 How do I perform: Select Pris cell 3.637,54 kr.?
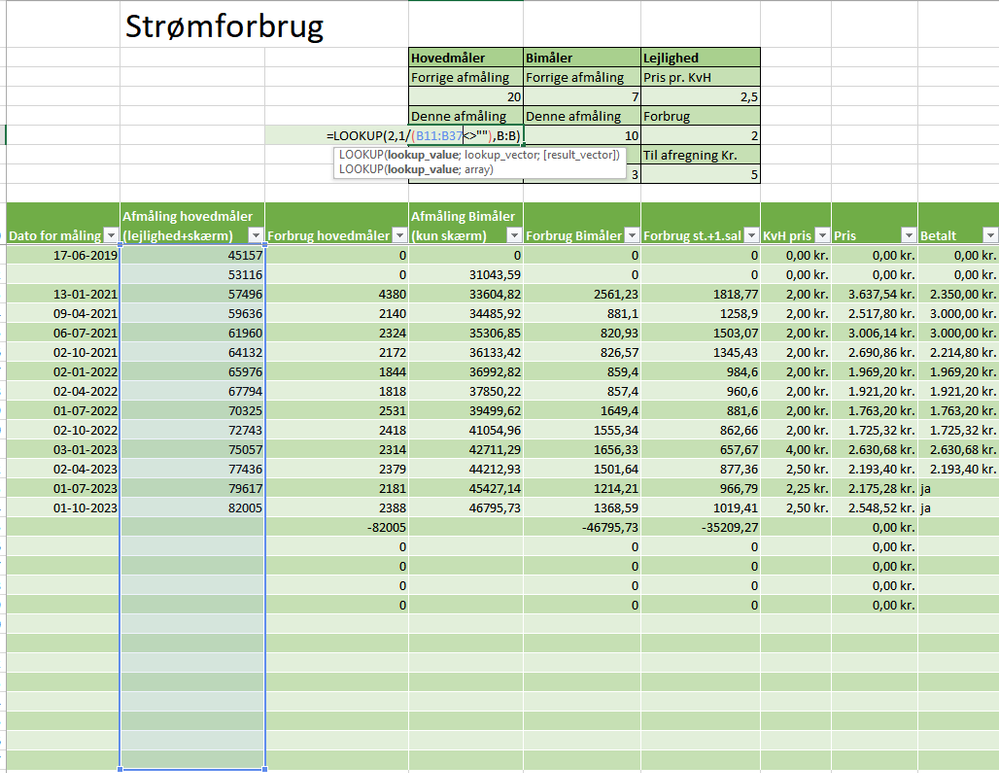(874, 294)
